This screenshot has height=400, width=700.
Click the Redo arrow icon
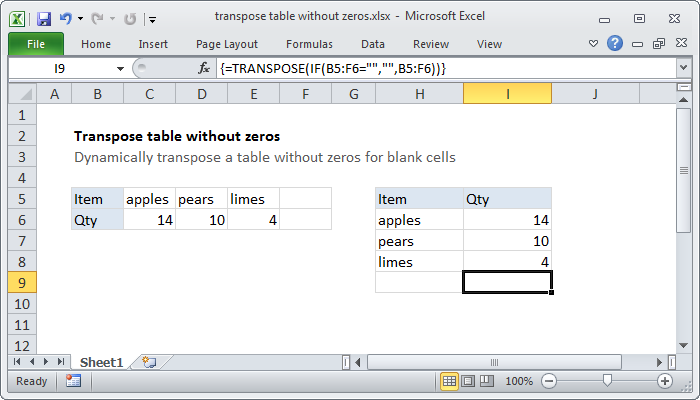pyautogui.click(x=96, y=19)
